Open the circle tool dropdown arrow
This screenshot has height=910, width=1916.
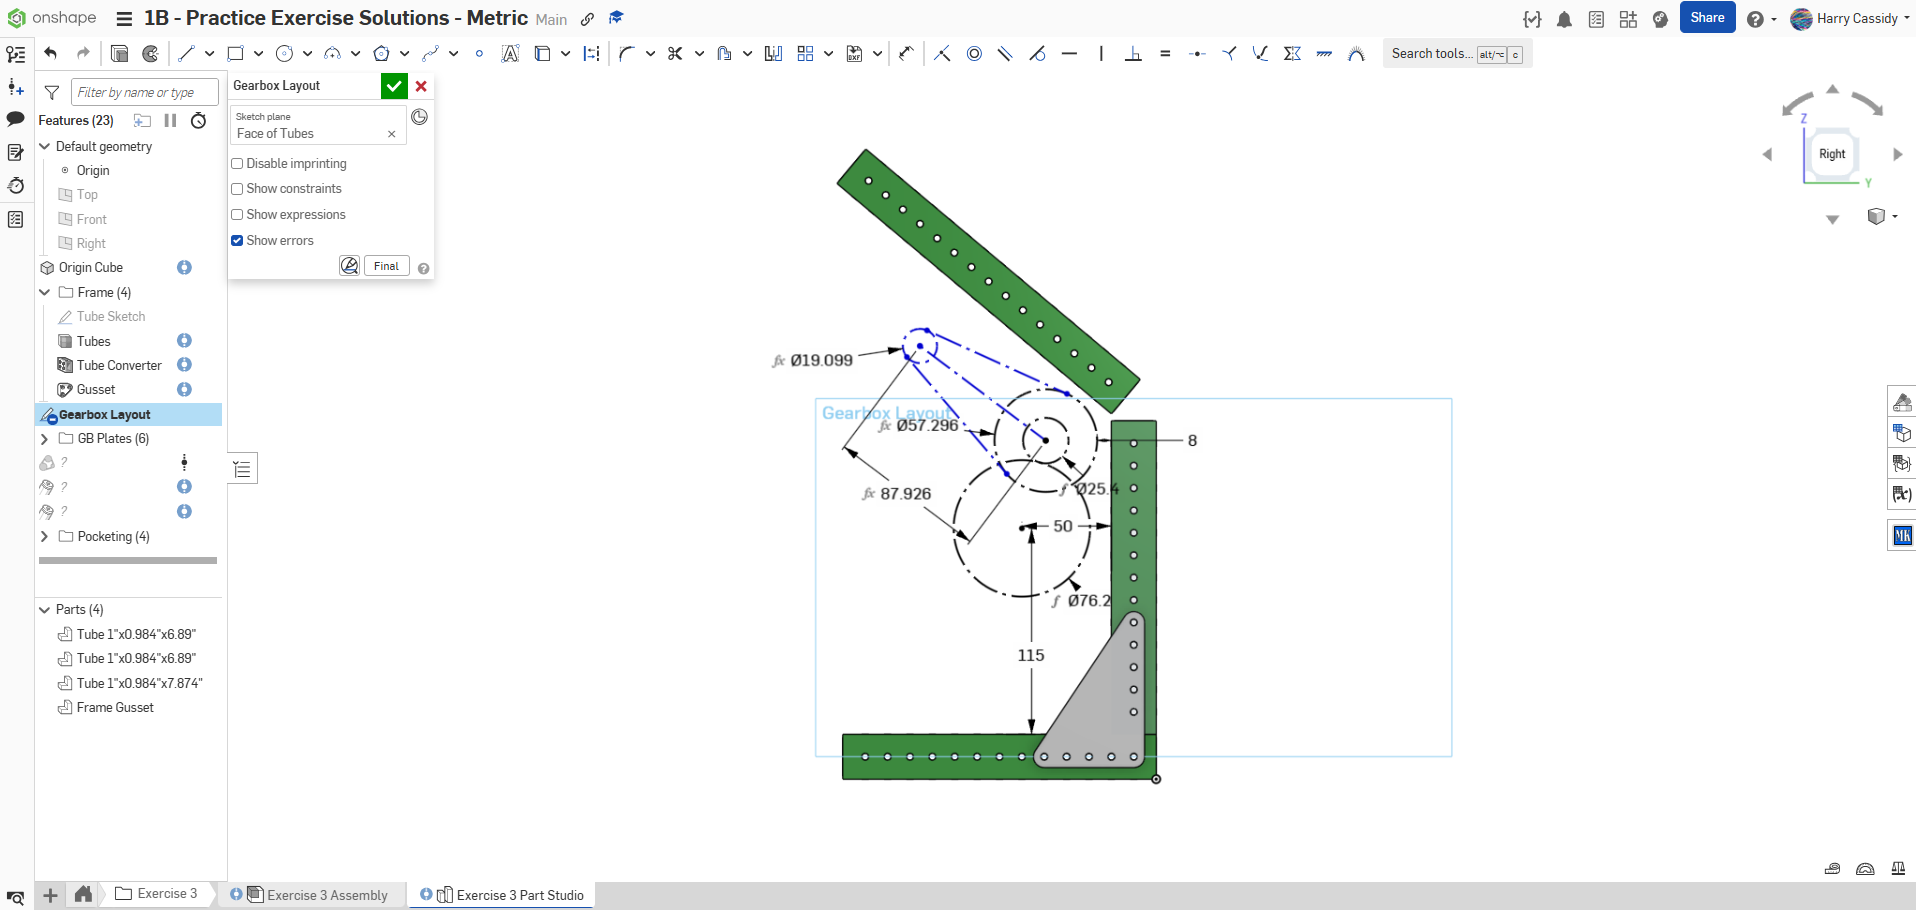307,54
